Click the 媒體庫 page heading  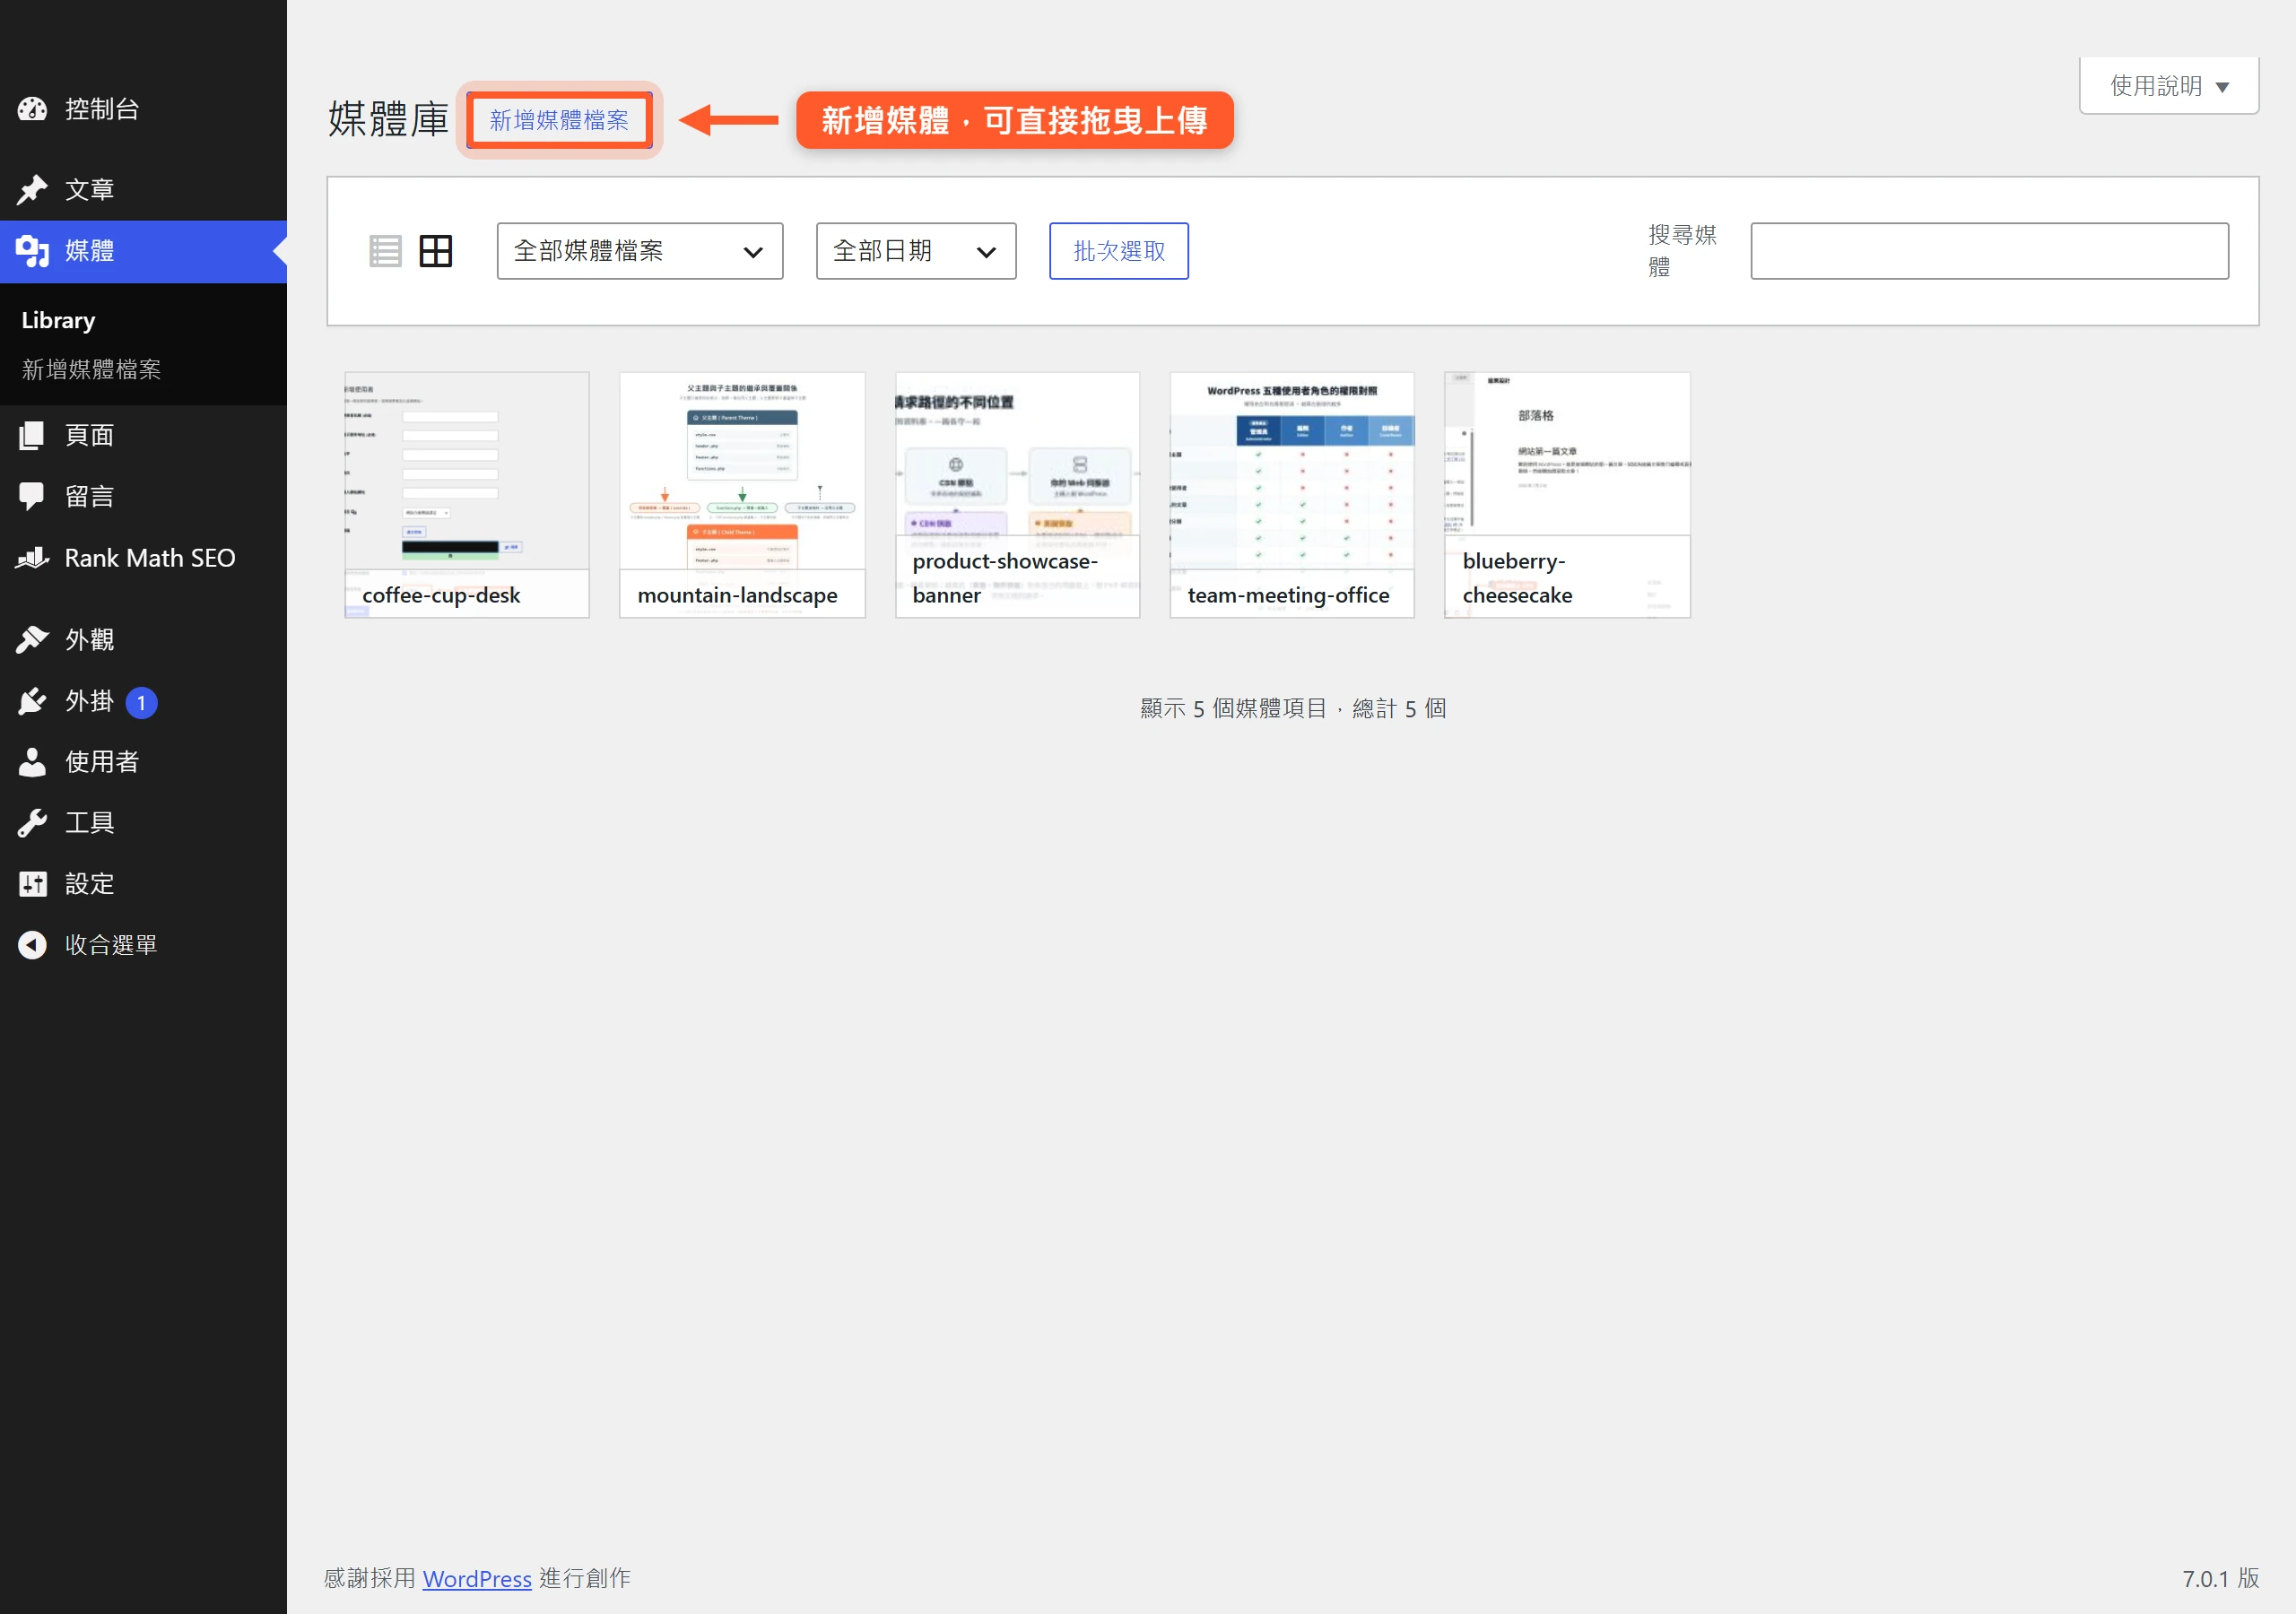tap(388, 119)
